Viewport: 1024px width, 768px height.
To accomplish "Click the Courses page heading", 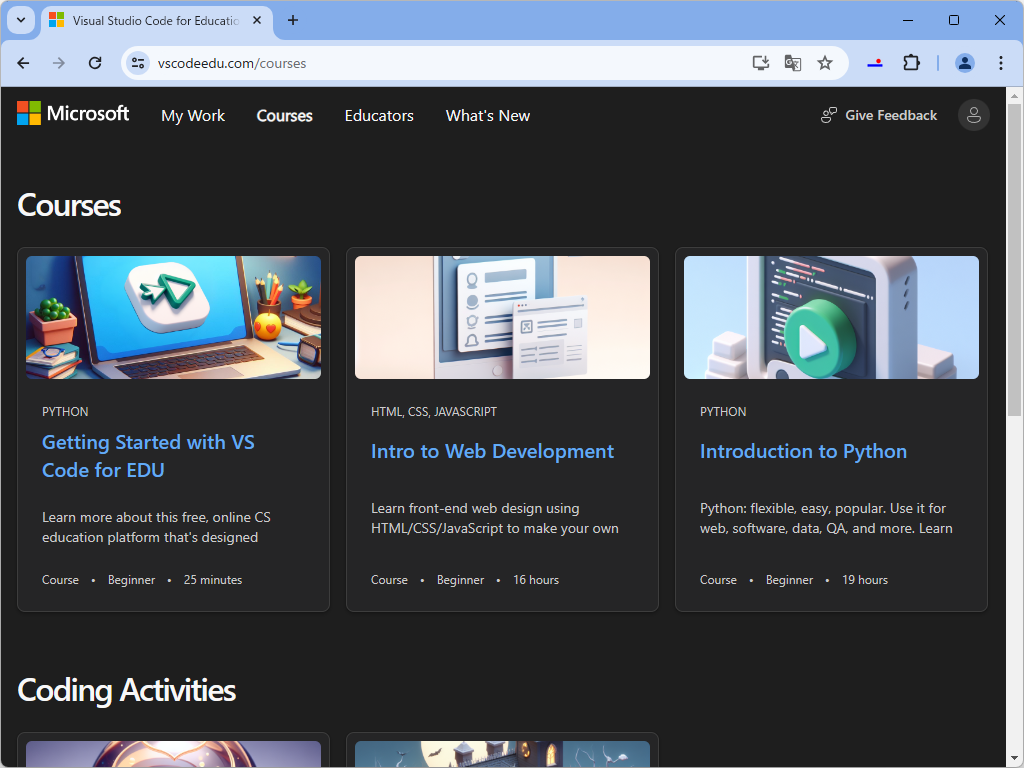I will pos(69,205).
